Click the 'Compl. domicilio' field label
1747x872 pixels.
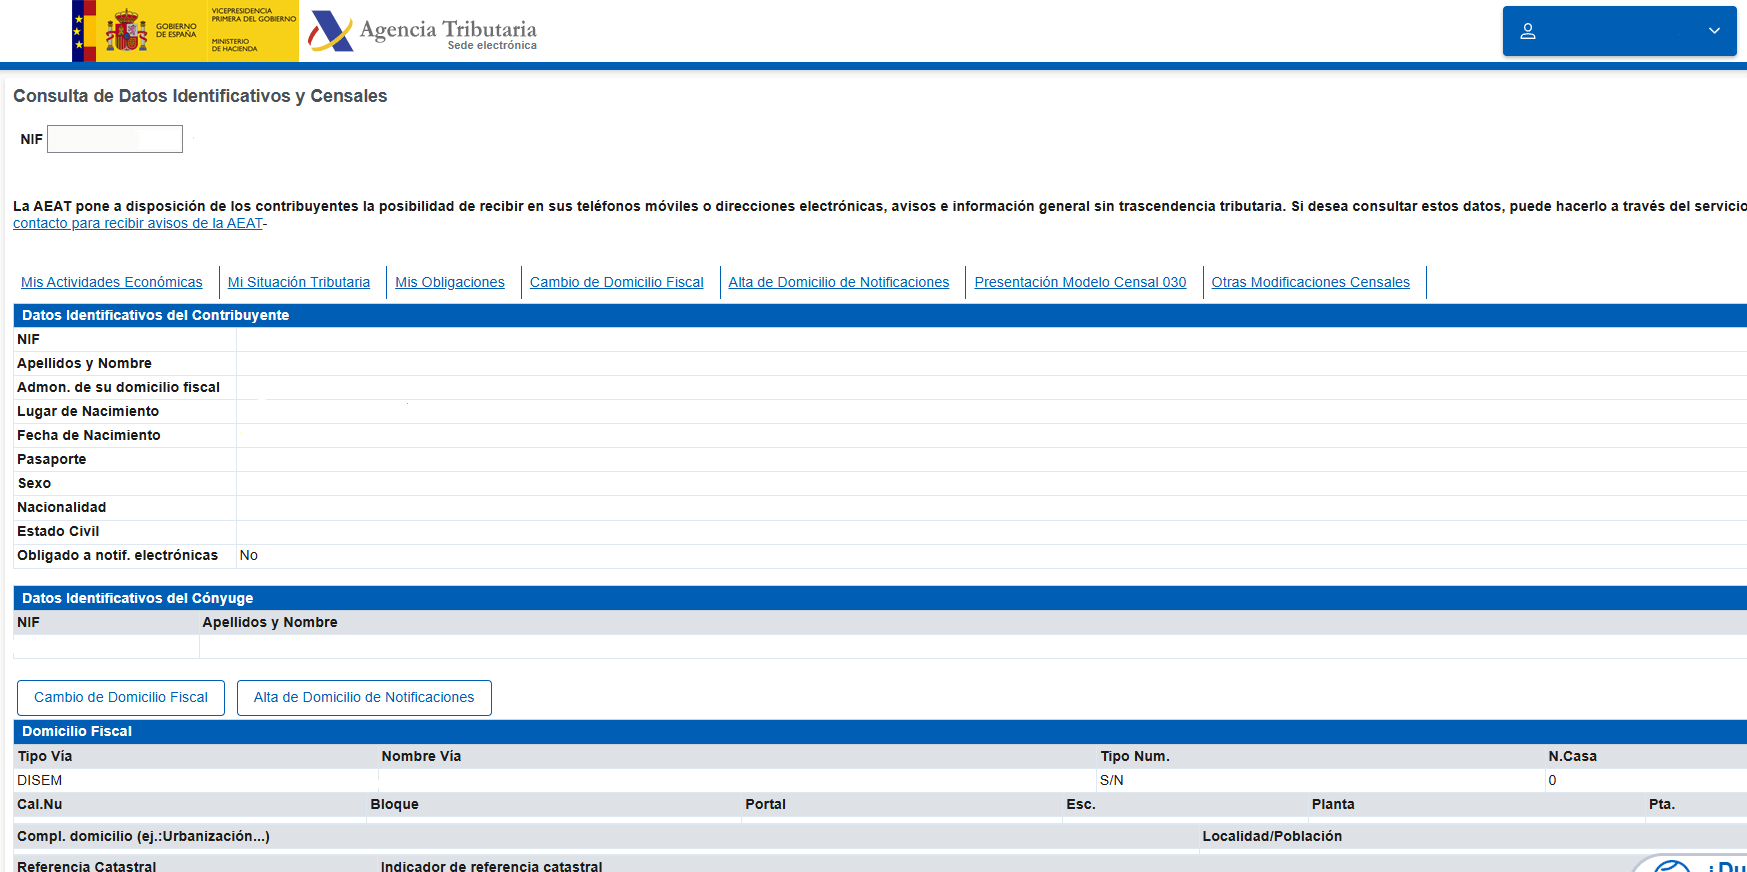tap(143, 836)
